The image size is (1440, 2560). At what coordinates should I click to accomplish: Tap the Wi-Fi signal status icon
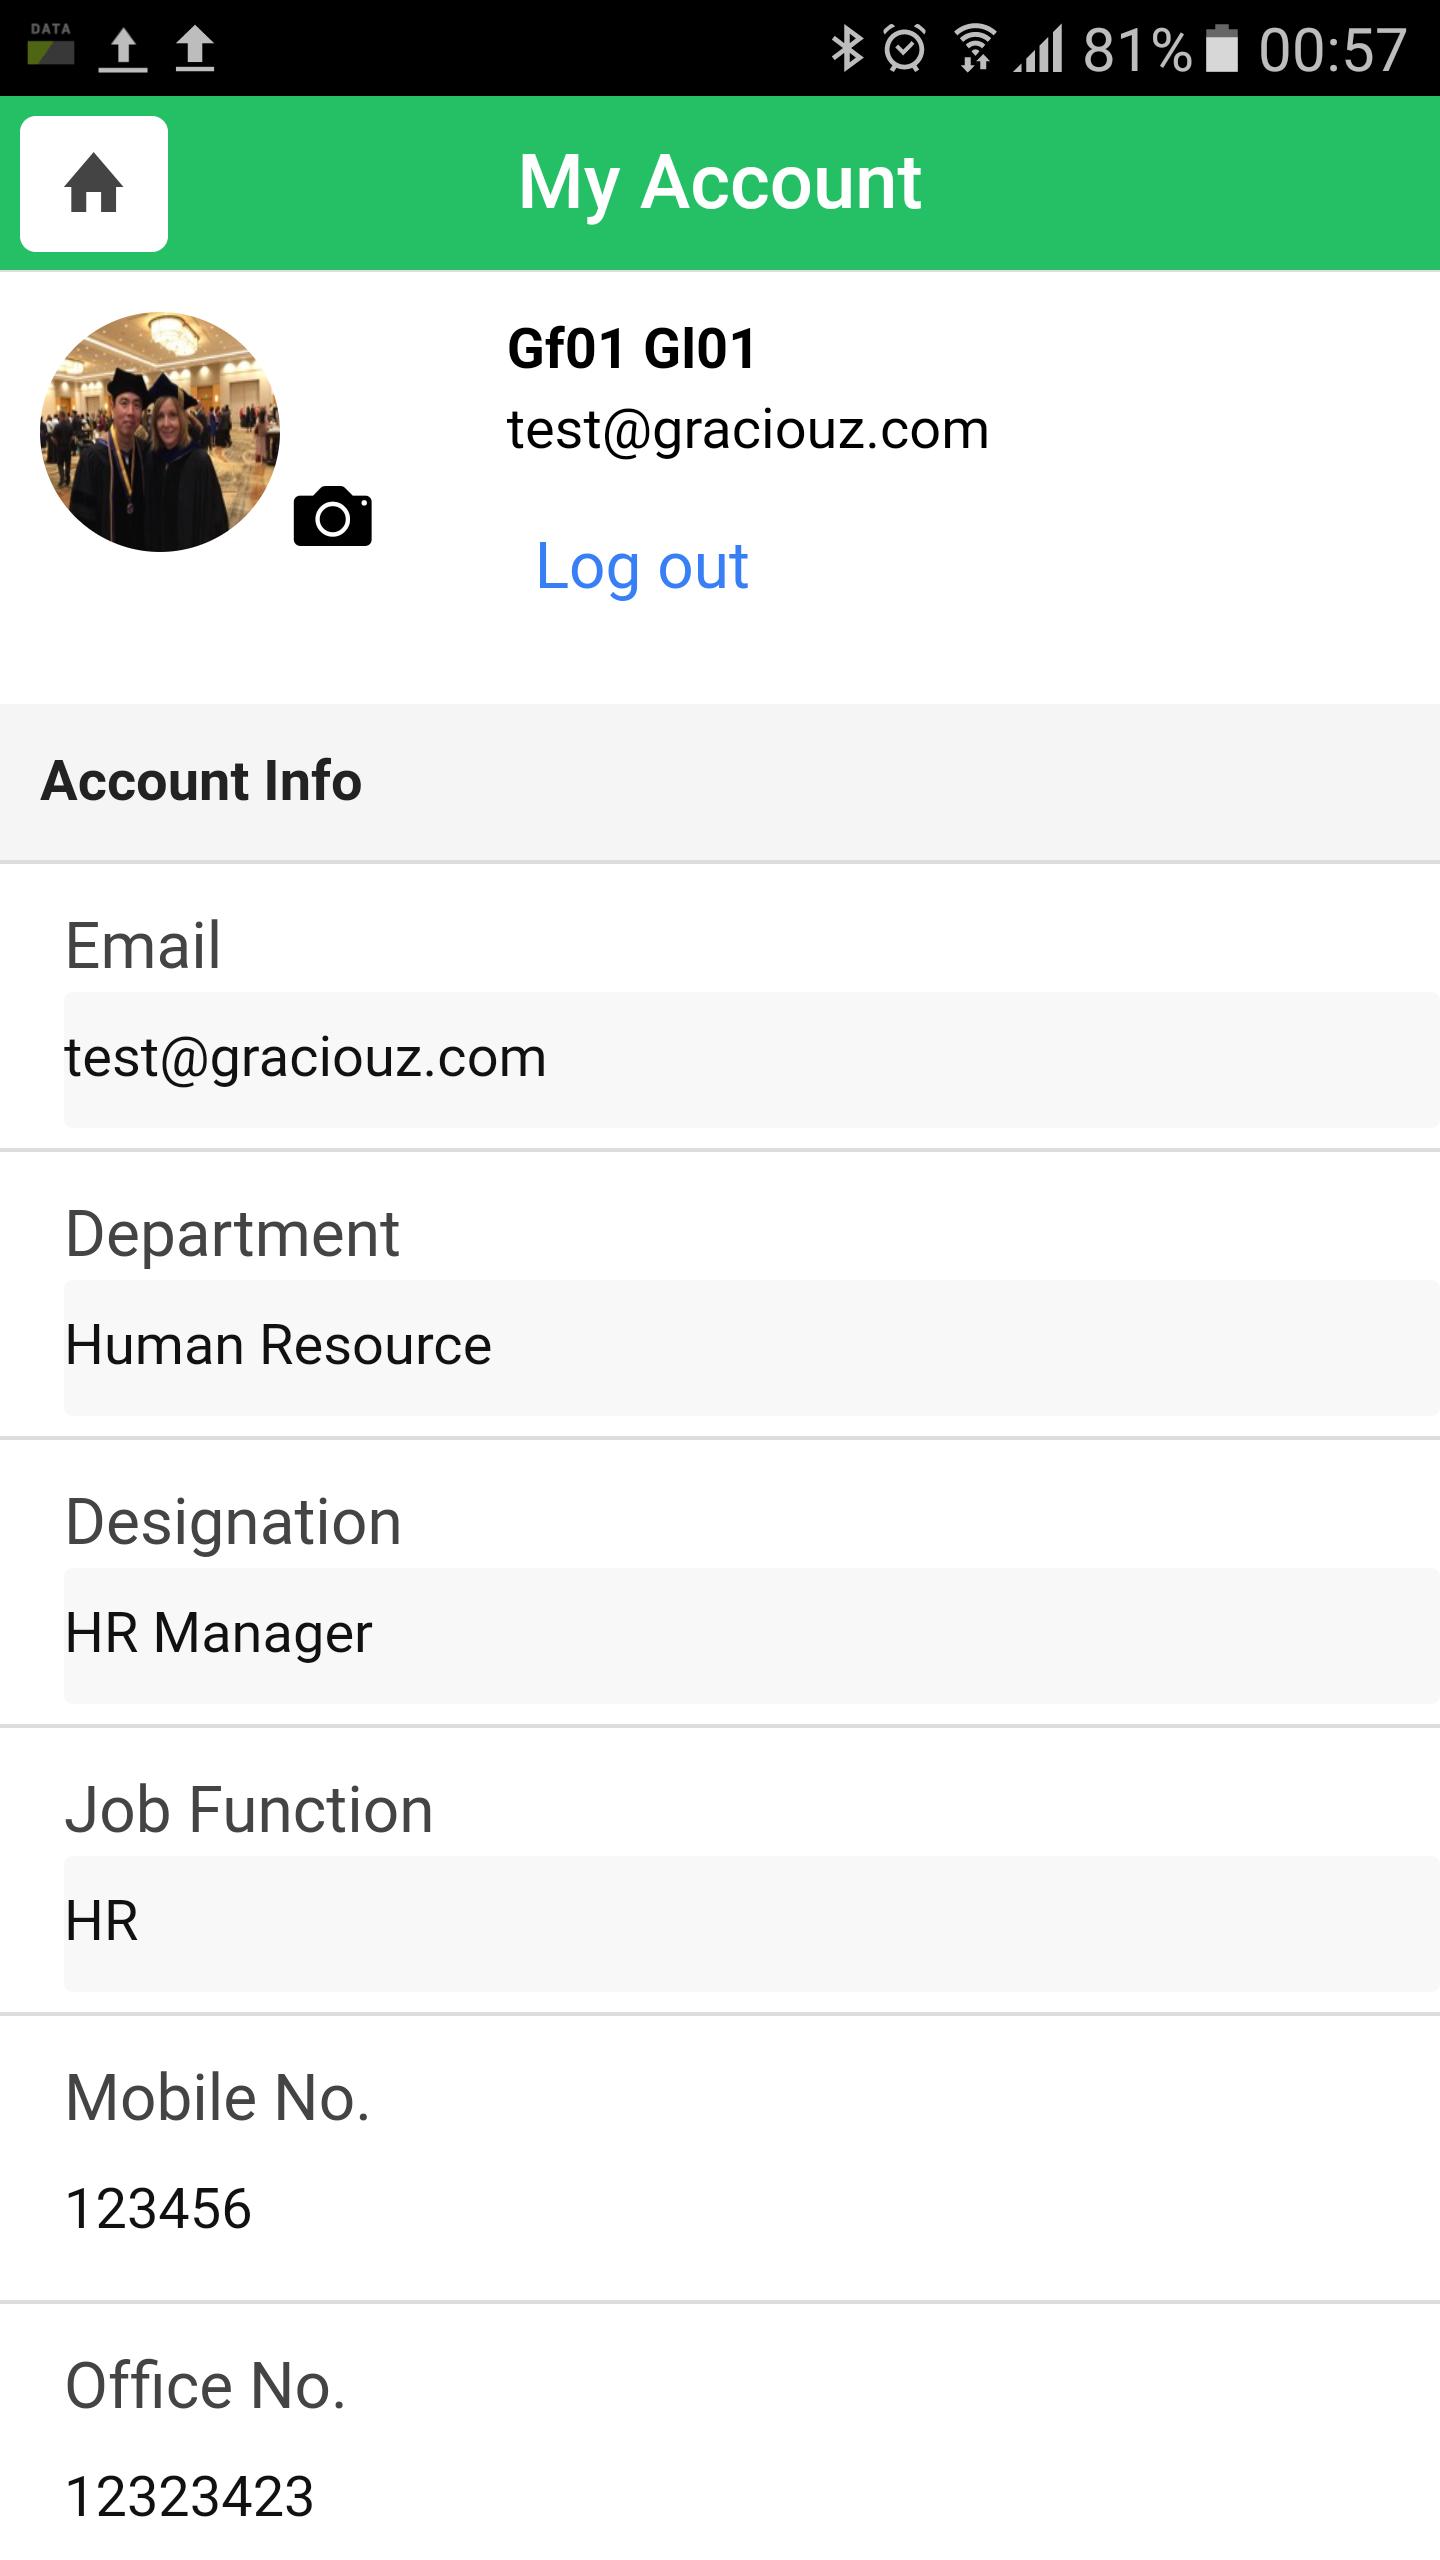(974, 48)
